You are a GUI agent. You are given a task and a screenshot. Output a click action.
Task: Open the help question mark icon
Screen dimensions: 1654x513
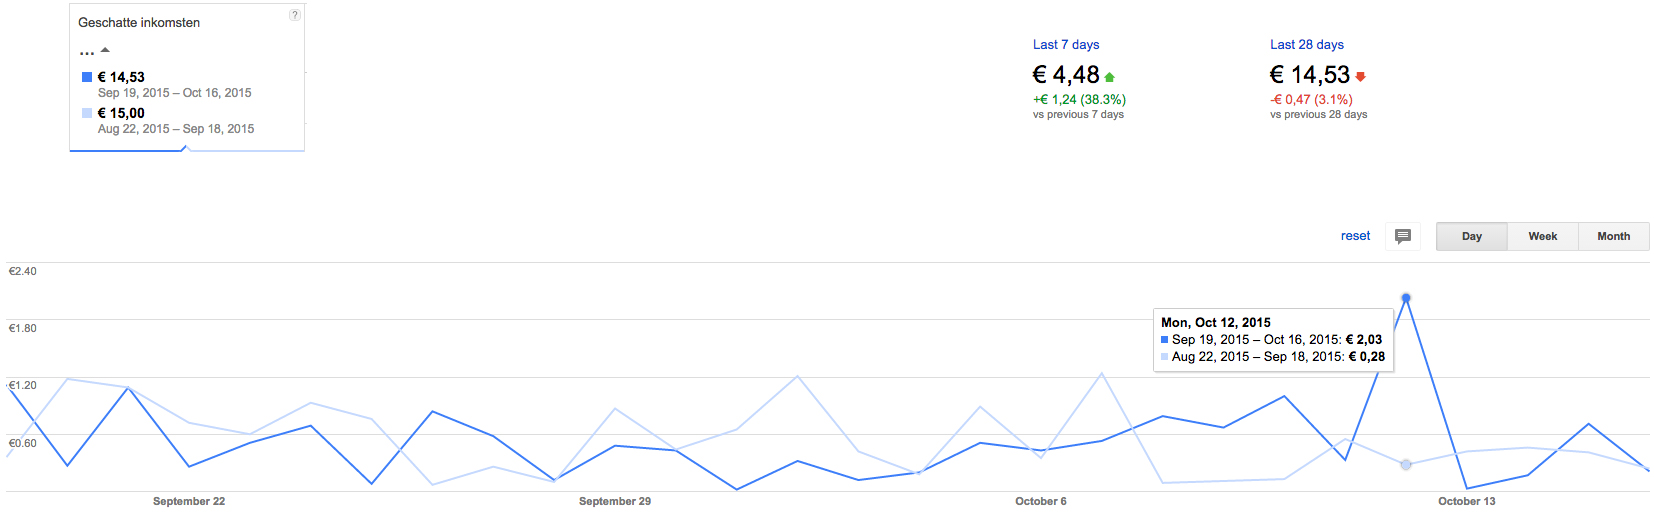(294, 15)
